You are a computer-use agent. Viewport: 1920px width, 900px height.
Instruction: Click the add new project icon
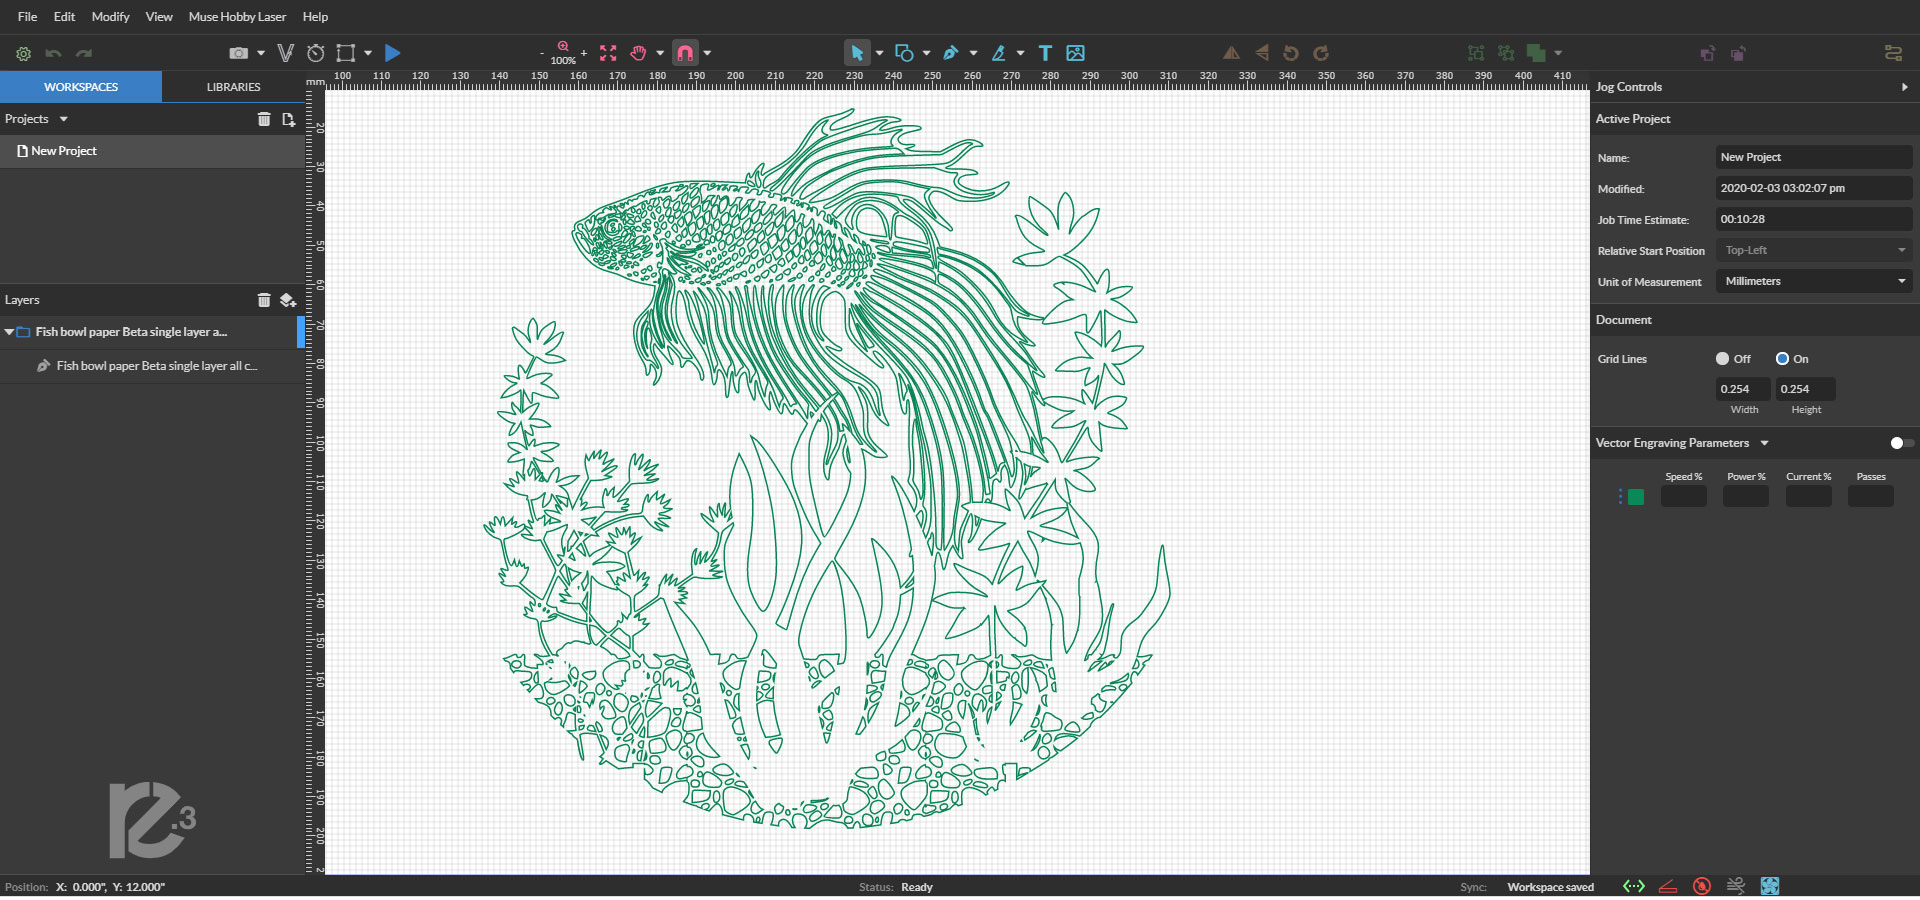coord(288,119)
